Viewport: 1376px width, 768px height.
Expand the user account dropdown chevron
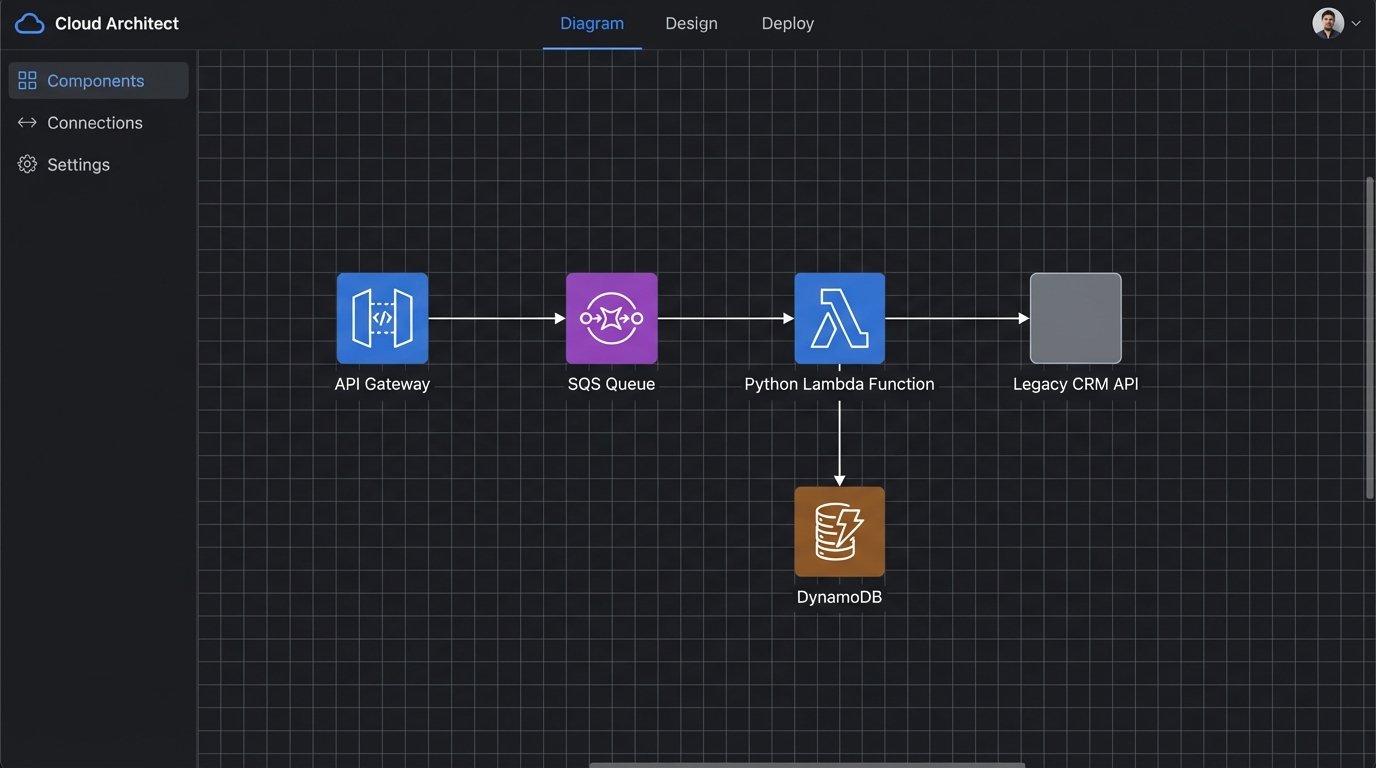click(x=1356, y=22)
